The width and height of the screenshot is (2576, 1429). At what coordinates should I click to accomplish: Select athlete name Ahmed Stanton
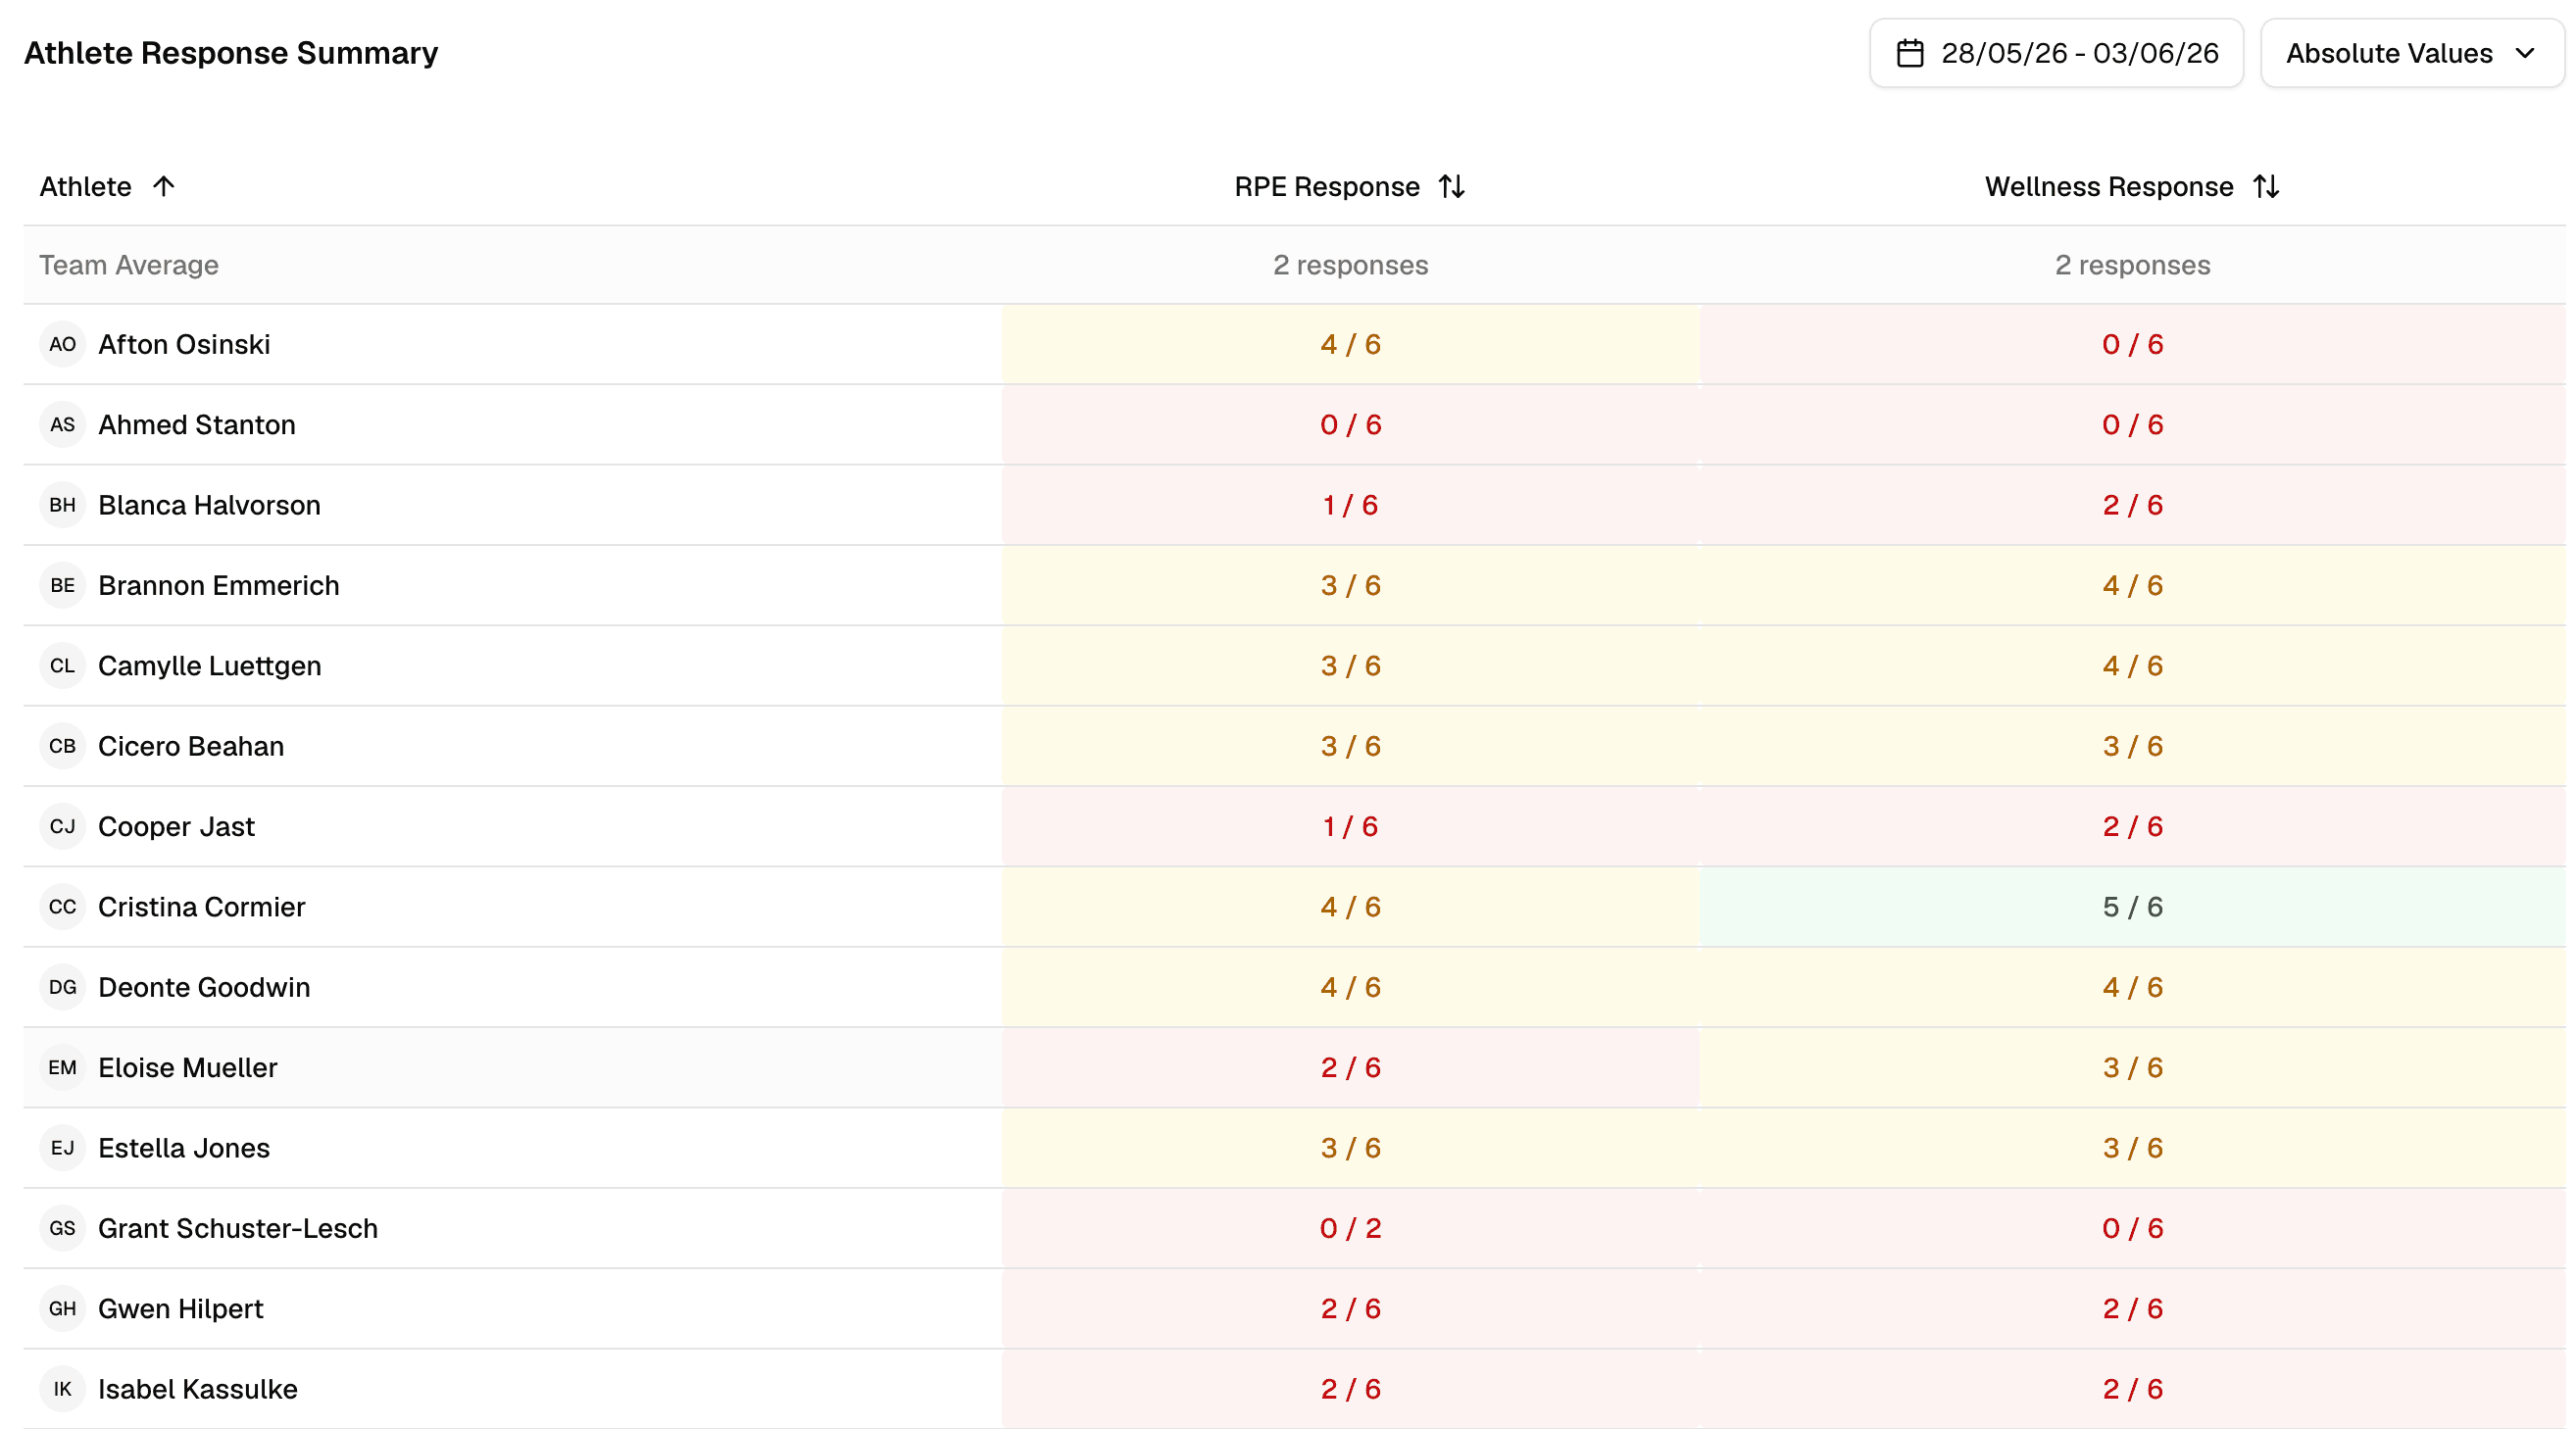[x=197, y=425]
